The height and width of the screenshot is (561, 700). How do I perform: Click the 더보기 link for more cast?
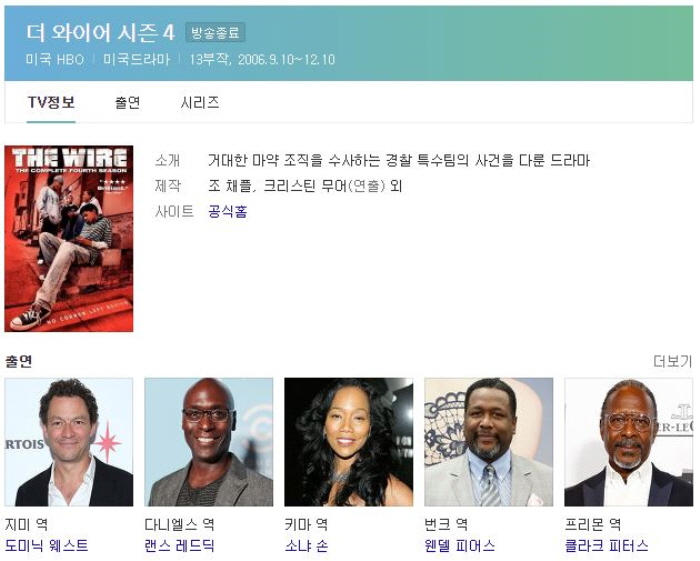click(672, 361)
